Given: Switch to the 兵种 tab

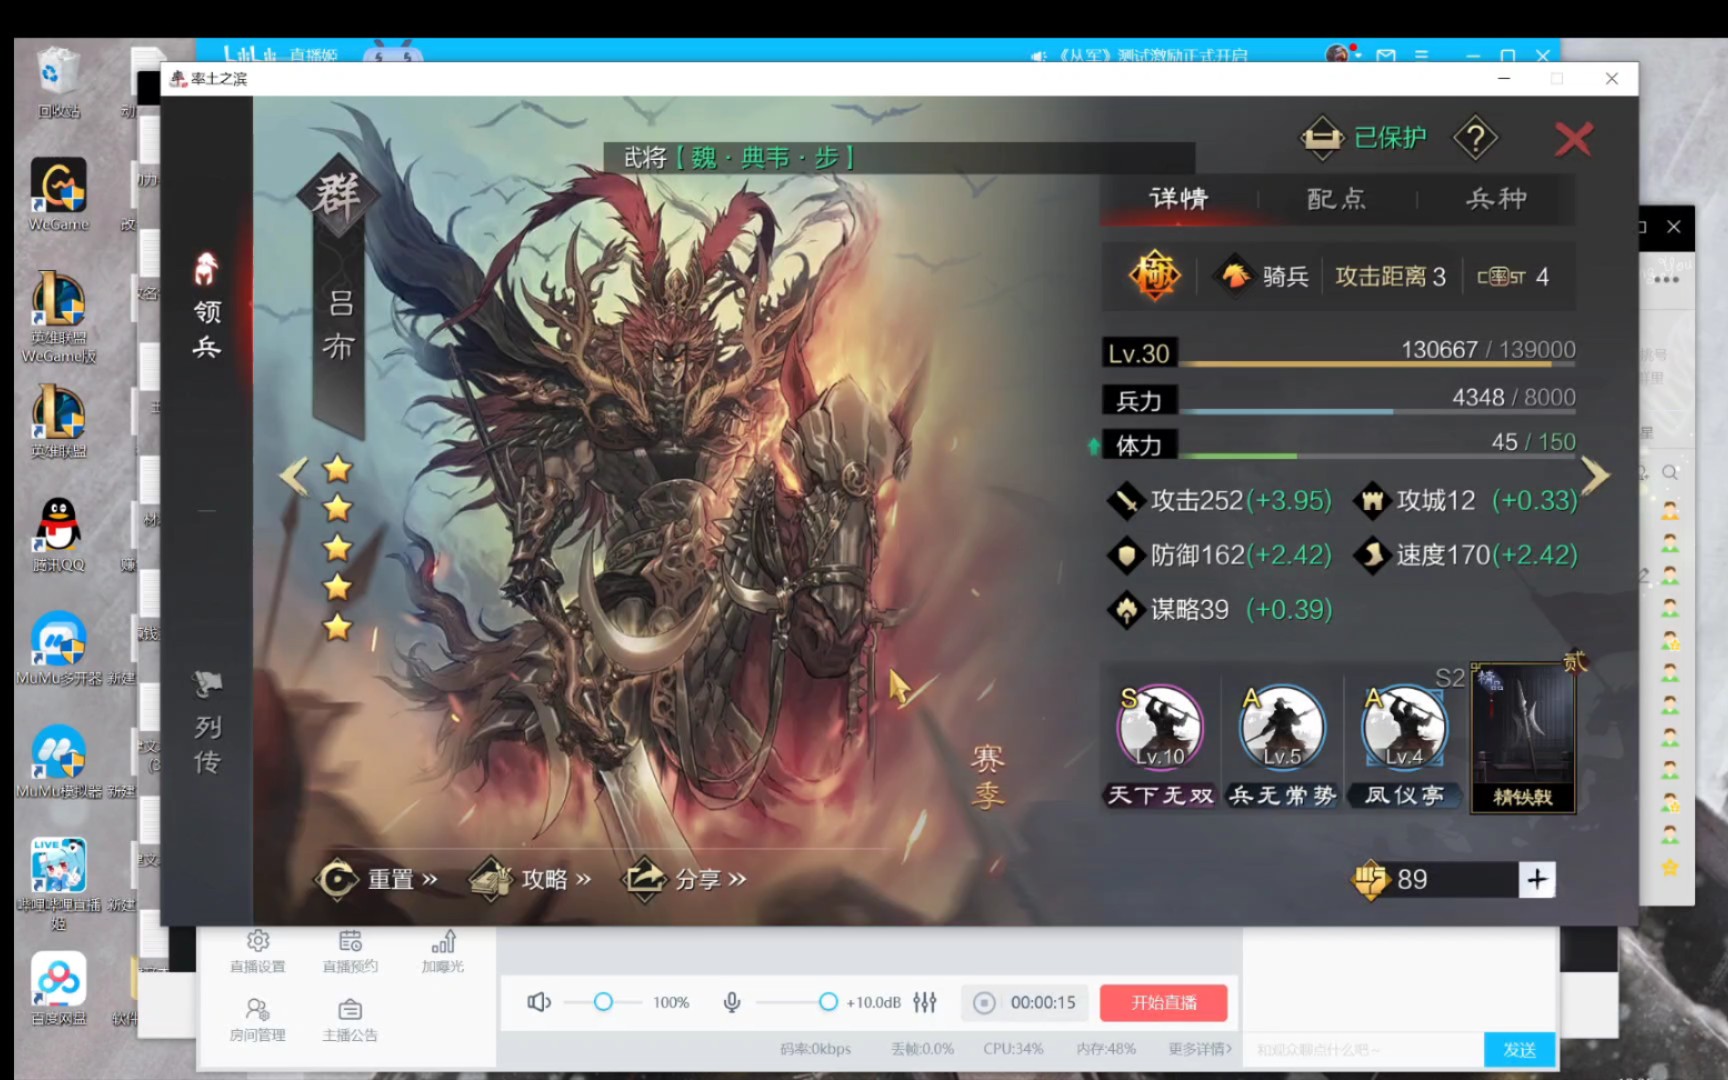Looking at the screenshot, I should click(x=1496, y=198).
